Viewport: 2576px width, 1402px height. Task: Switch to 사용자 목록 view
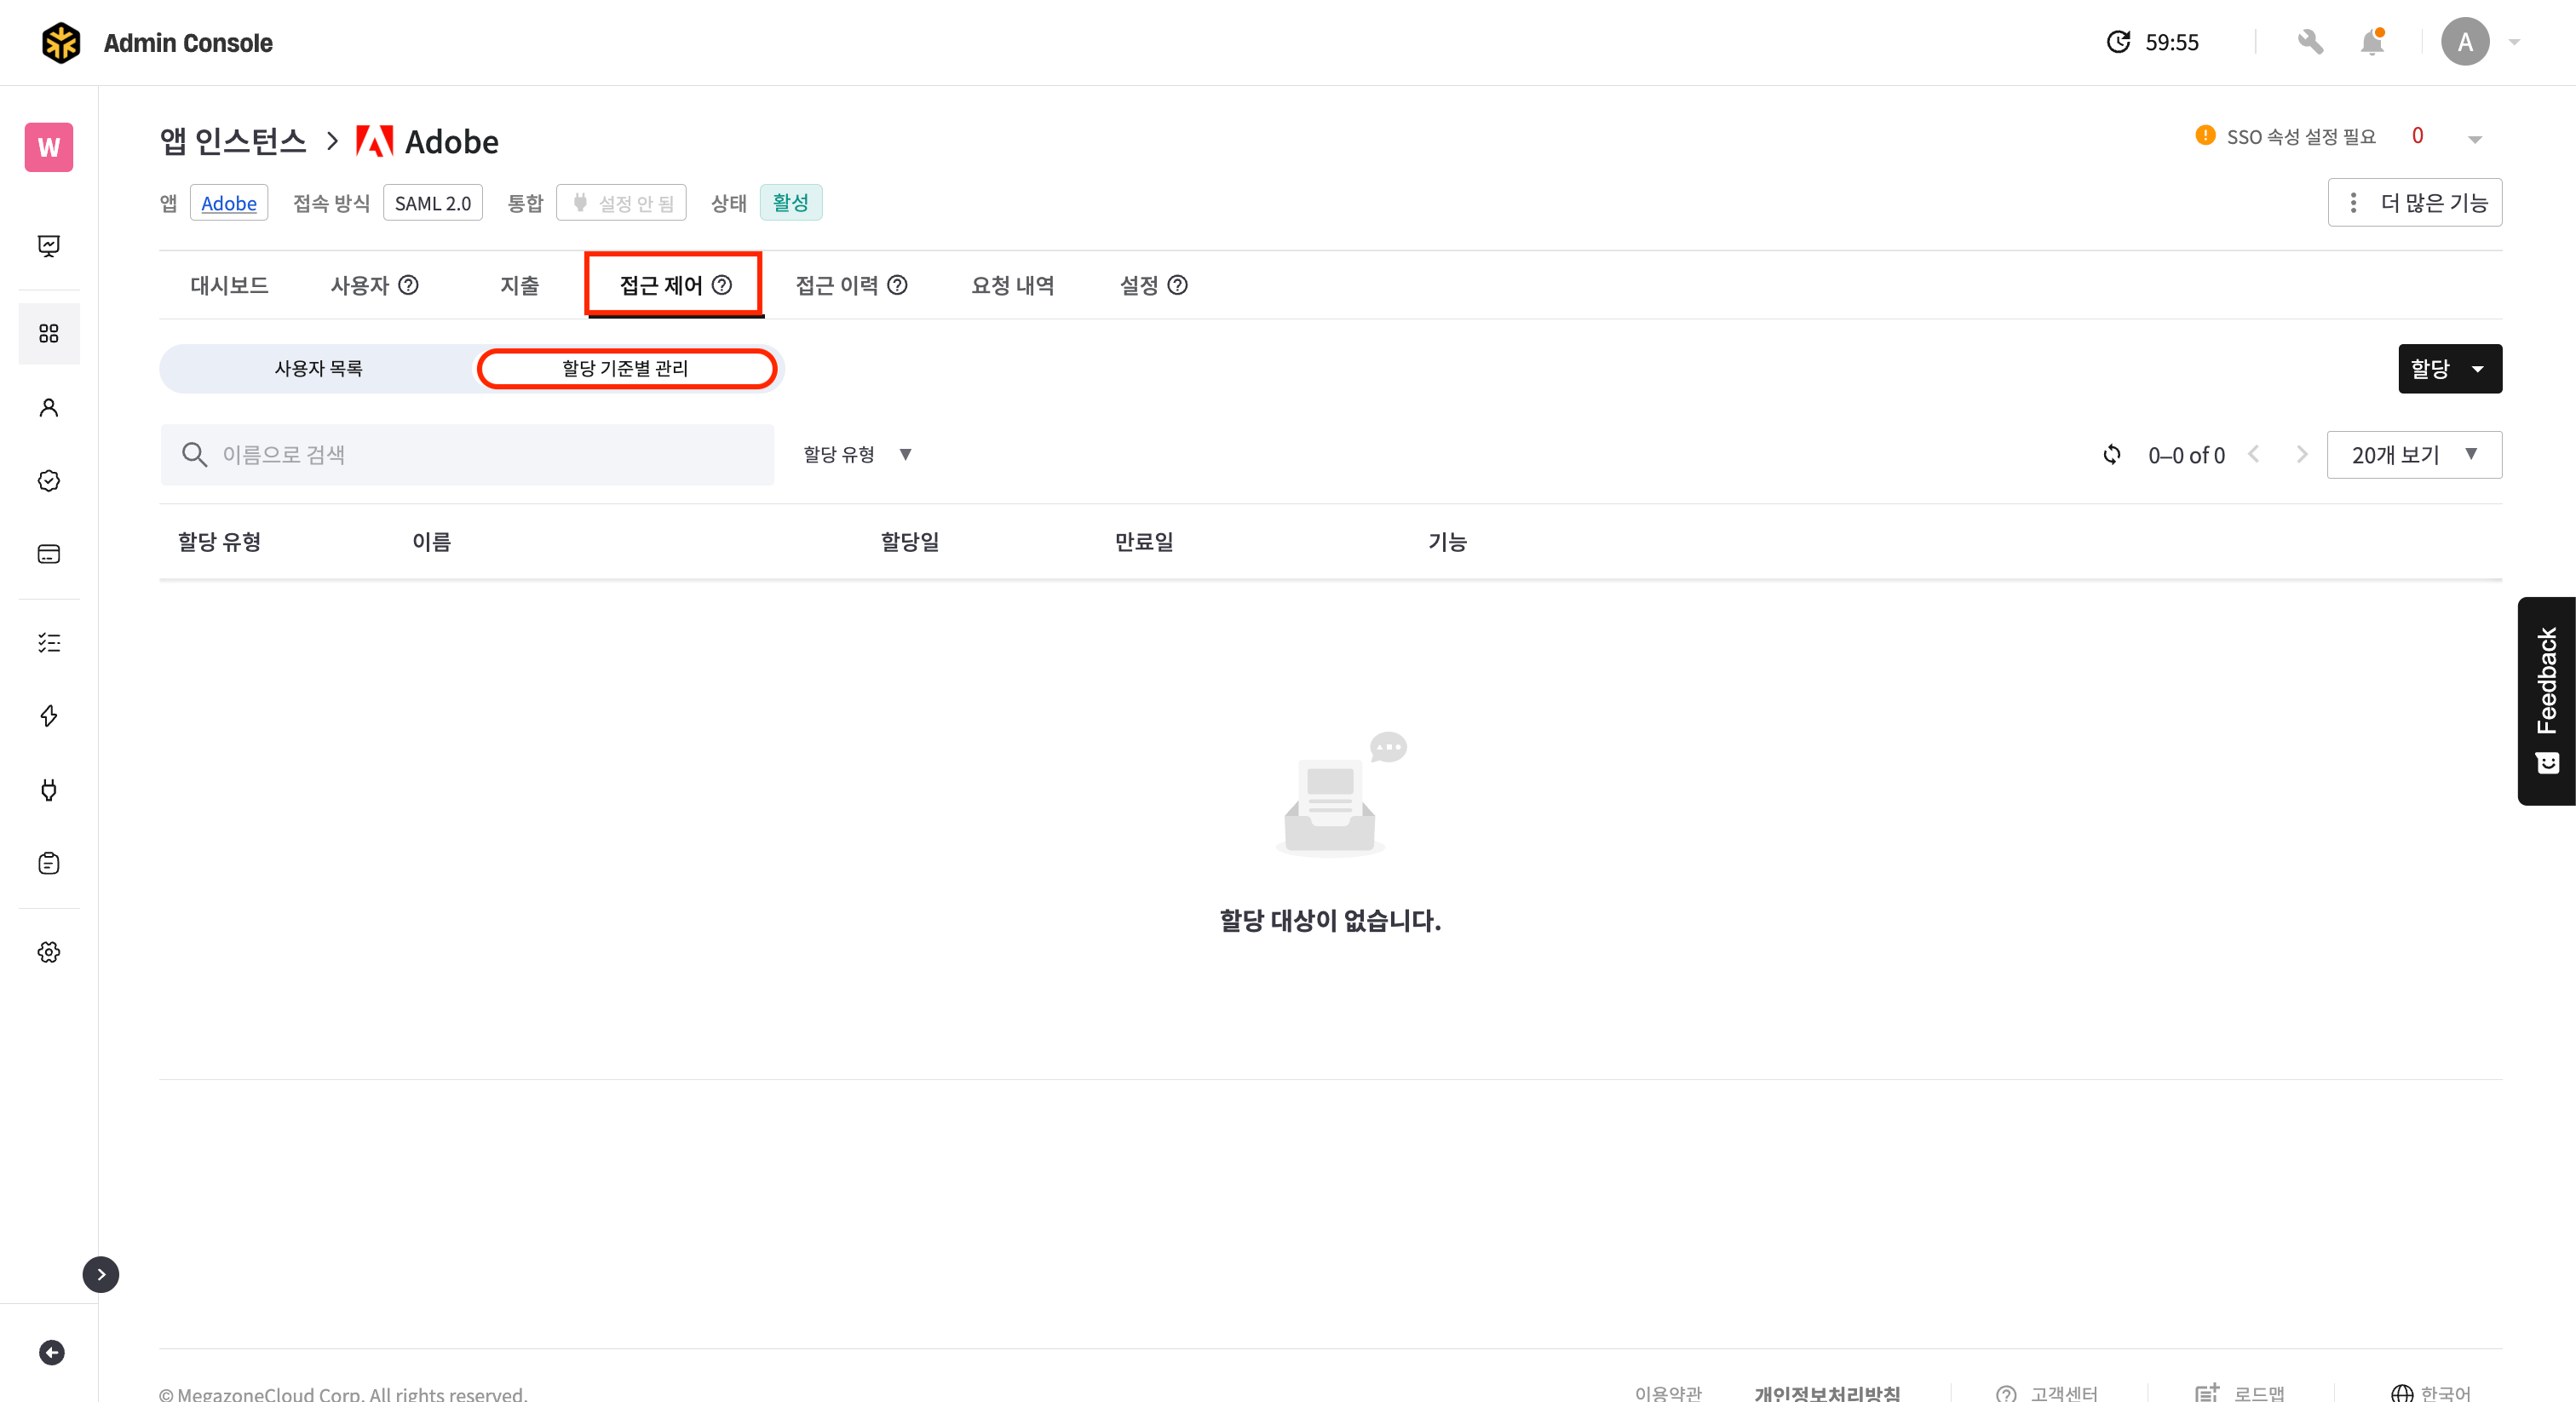coord(318,368)
